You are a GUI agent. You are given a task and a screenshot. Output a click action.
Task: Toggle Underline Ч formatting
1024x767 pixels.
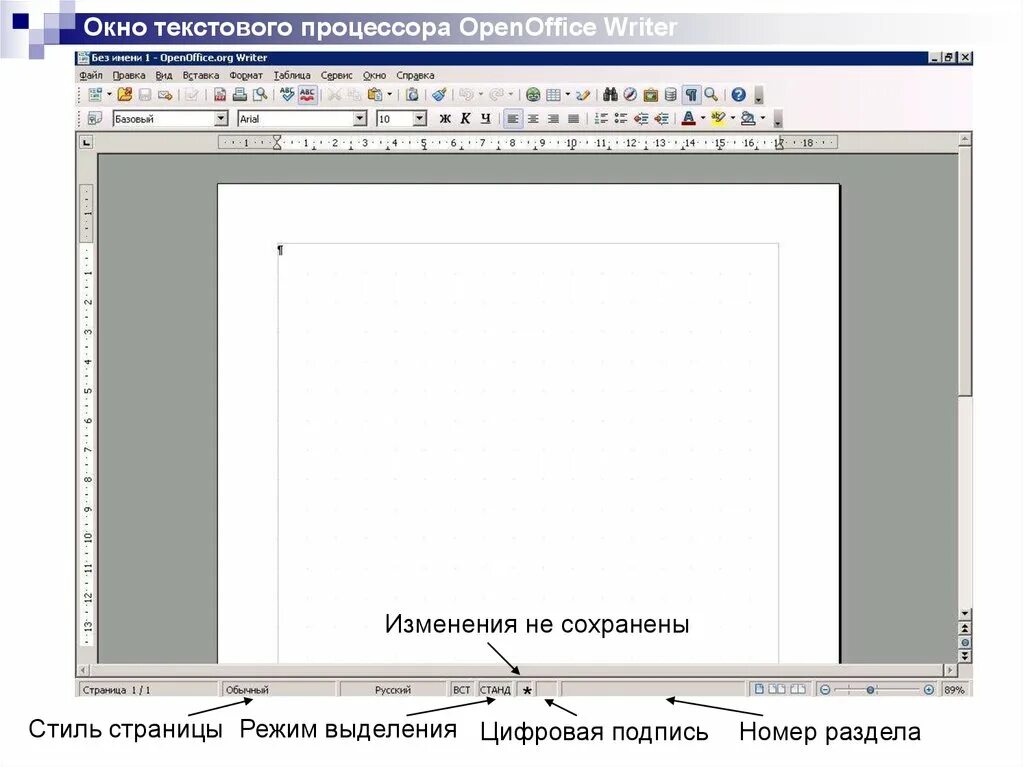(x=486, y=119)
